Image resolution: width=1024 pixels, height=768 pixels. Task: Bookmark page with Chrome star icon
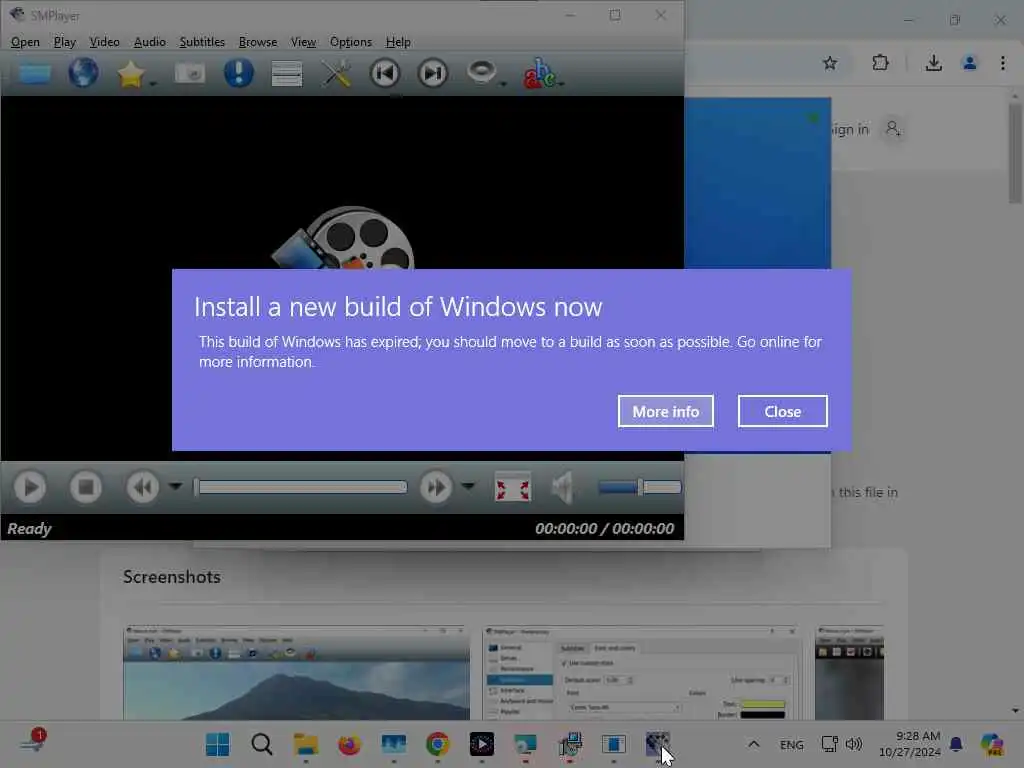(829, 63)
